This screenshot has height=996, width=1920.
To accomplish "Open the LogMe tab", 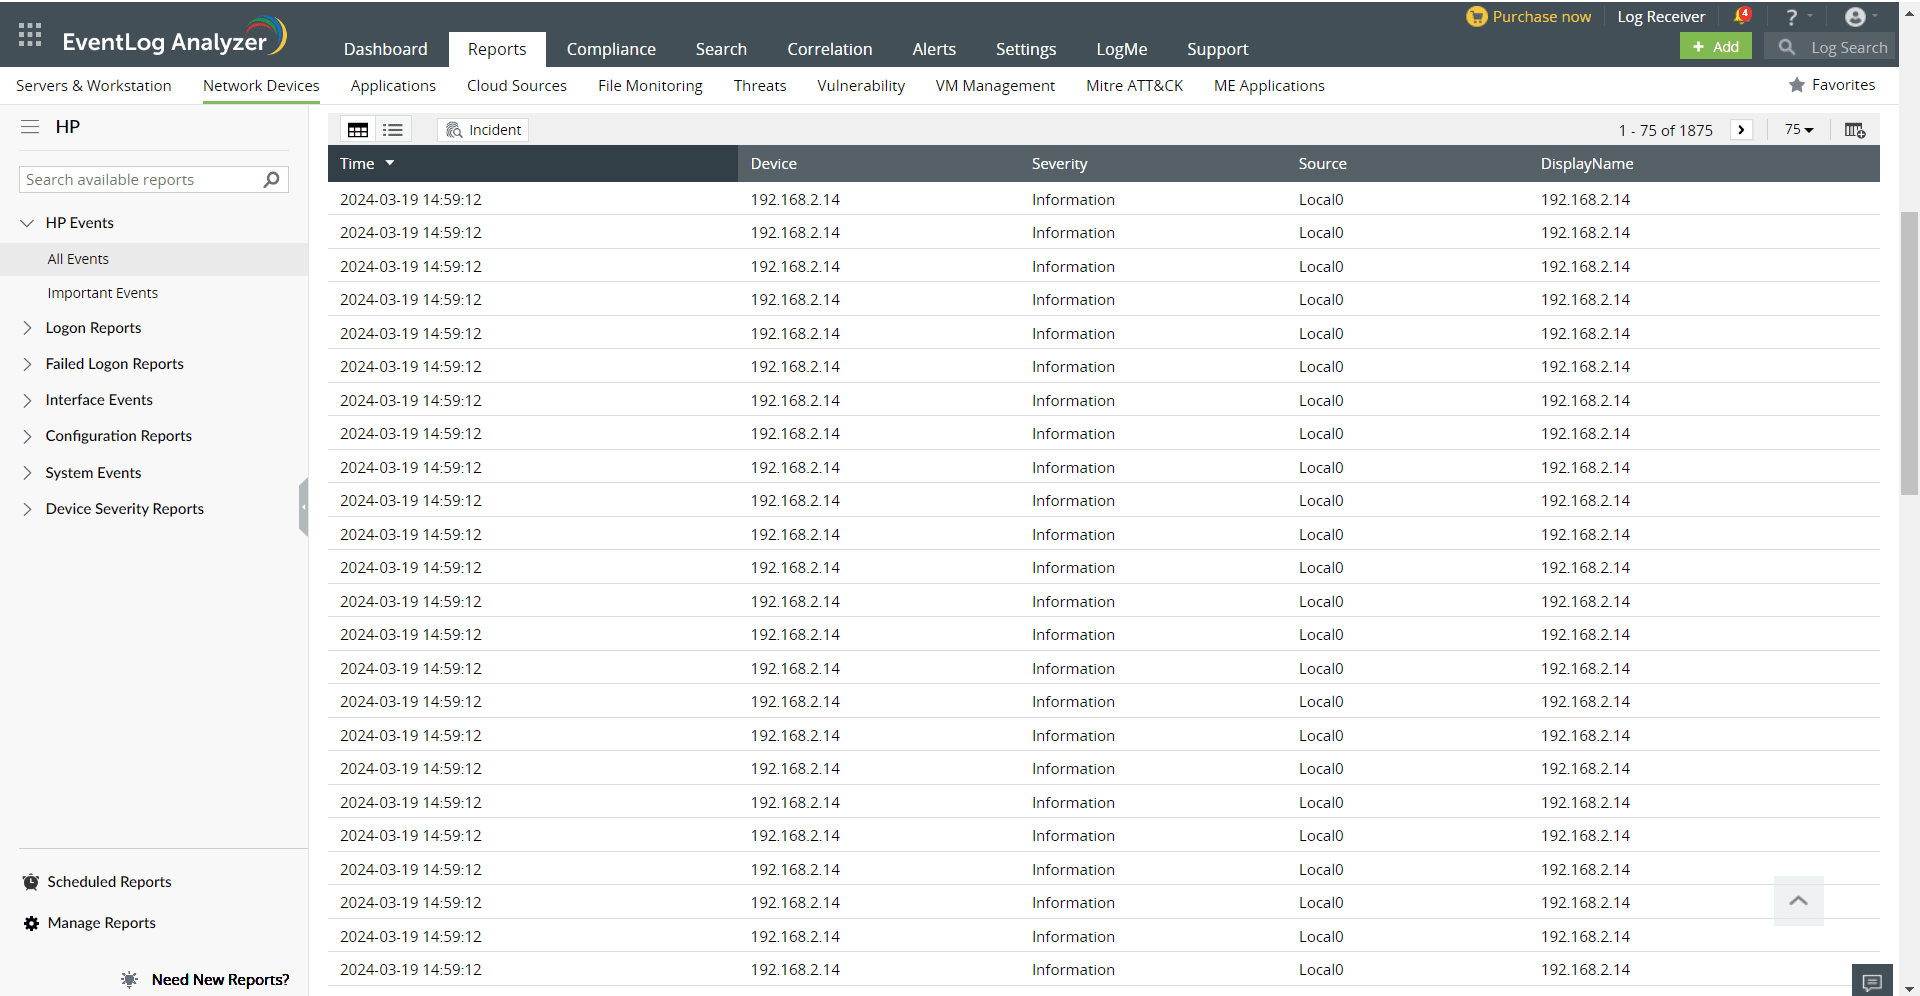I will click(1121, 49).
